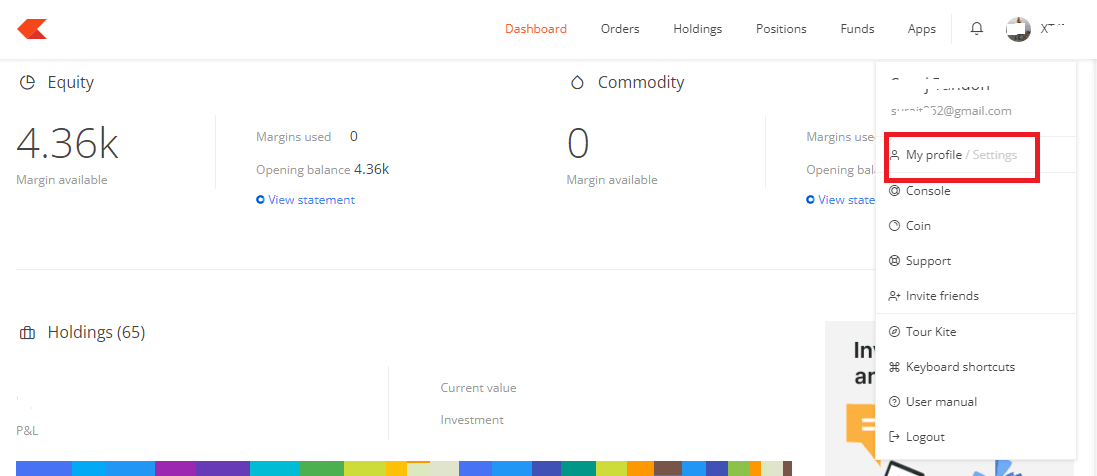Switch to the Orders tab
The height and width of the screenshot is (476, 1097).
(x=620, y=29)
